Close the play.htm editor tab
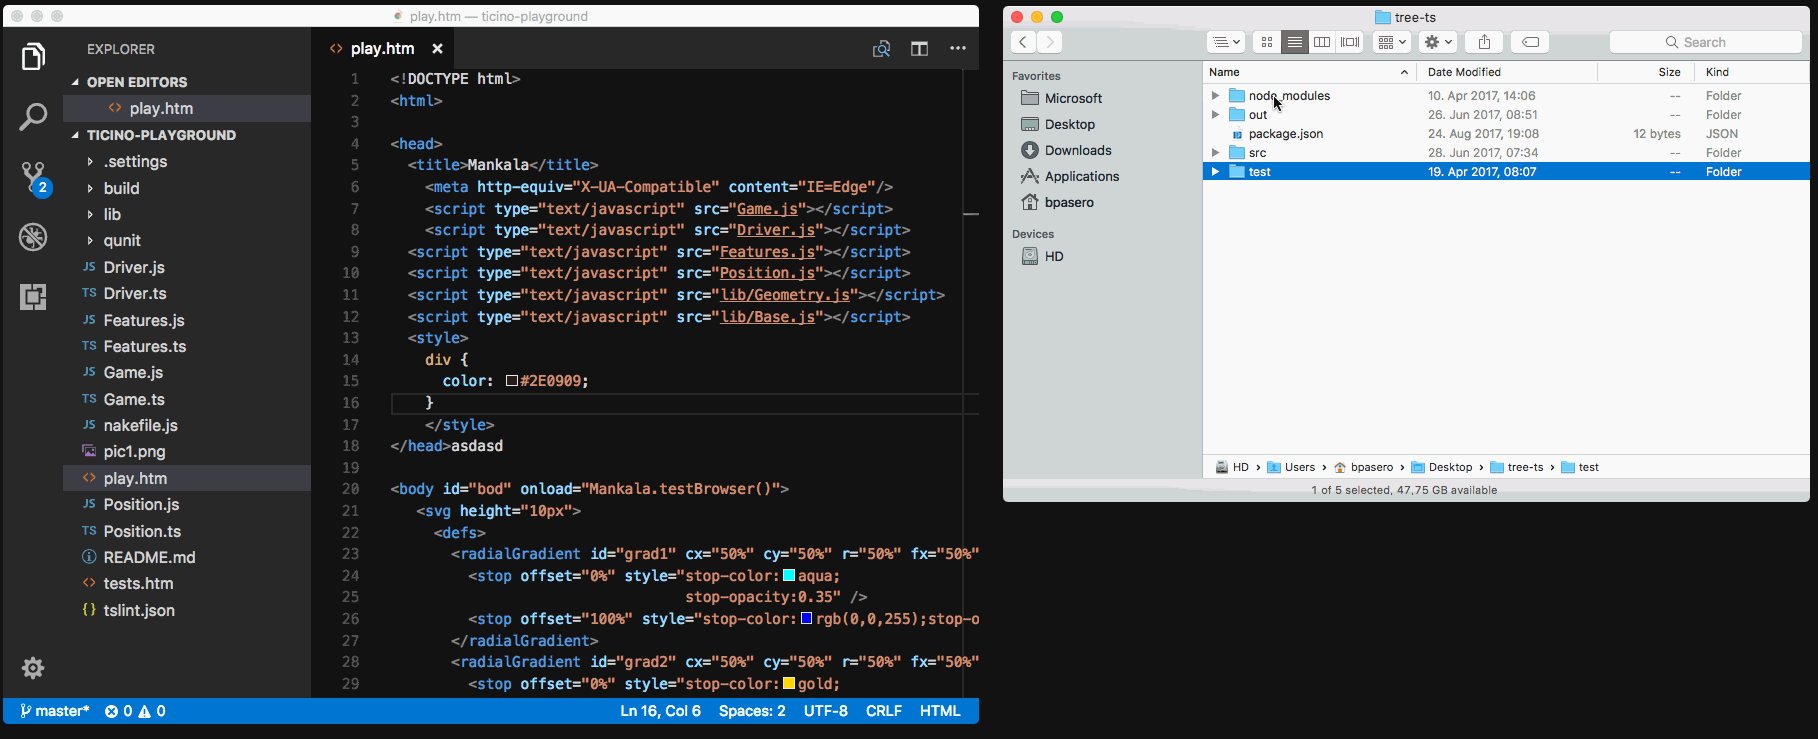 tap(437, 48)
